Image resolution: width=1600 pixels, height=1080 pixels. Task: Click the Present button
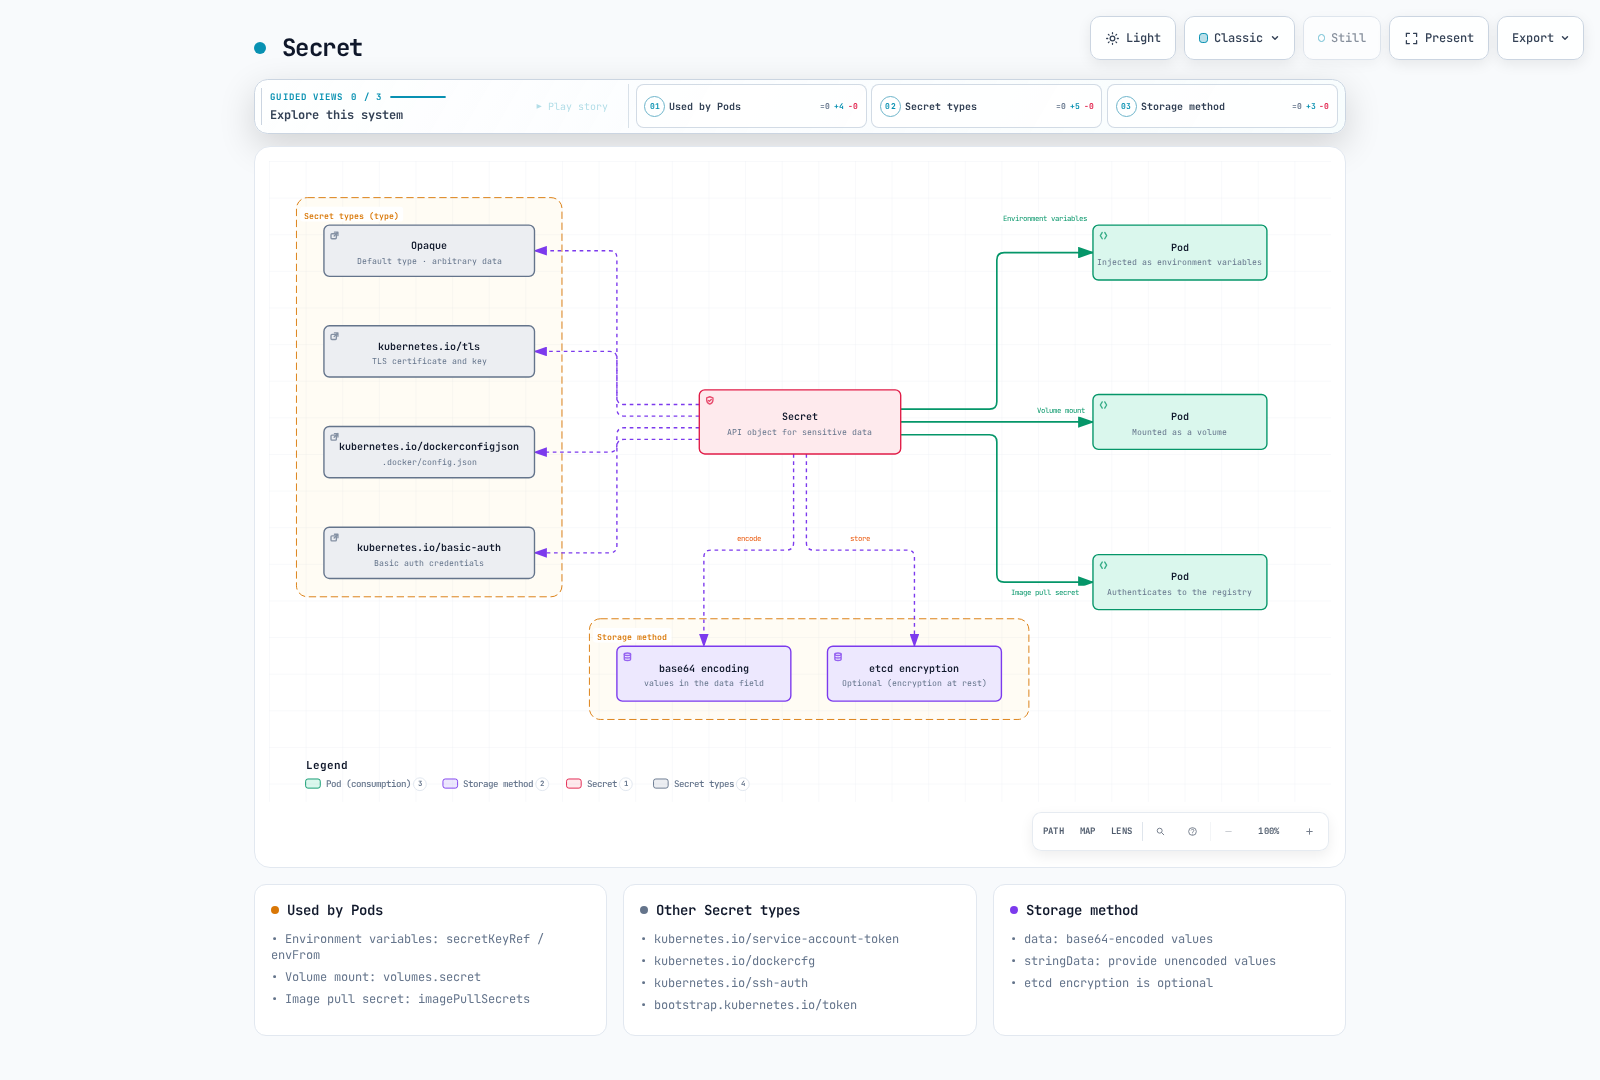(1439, 38)
